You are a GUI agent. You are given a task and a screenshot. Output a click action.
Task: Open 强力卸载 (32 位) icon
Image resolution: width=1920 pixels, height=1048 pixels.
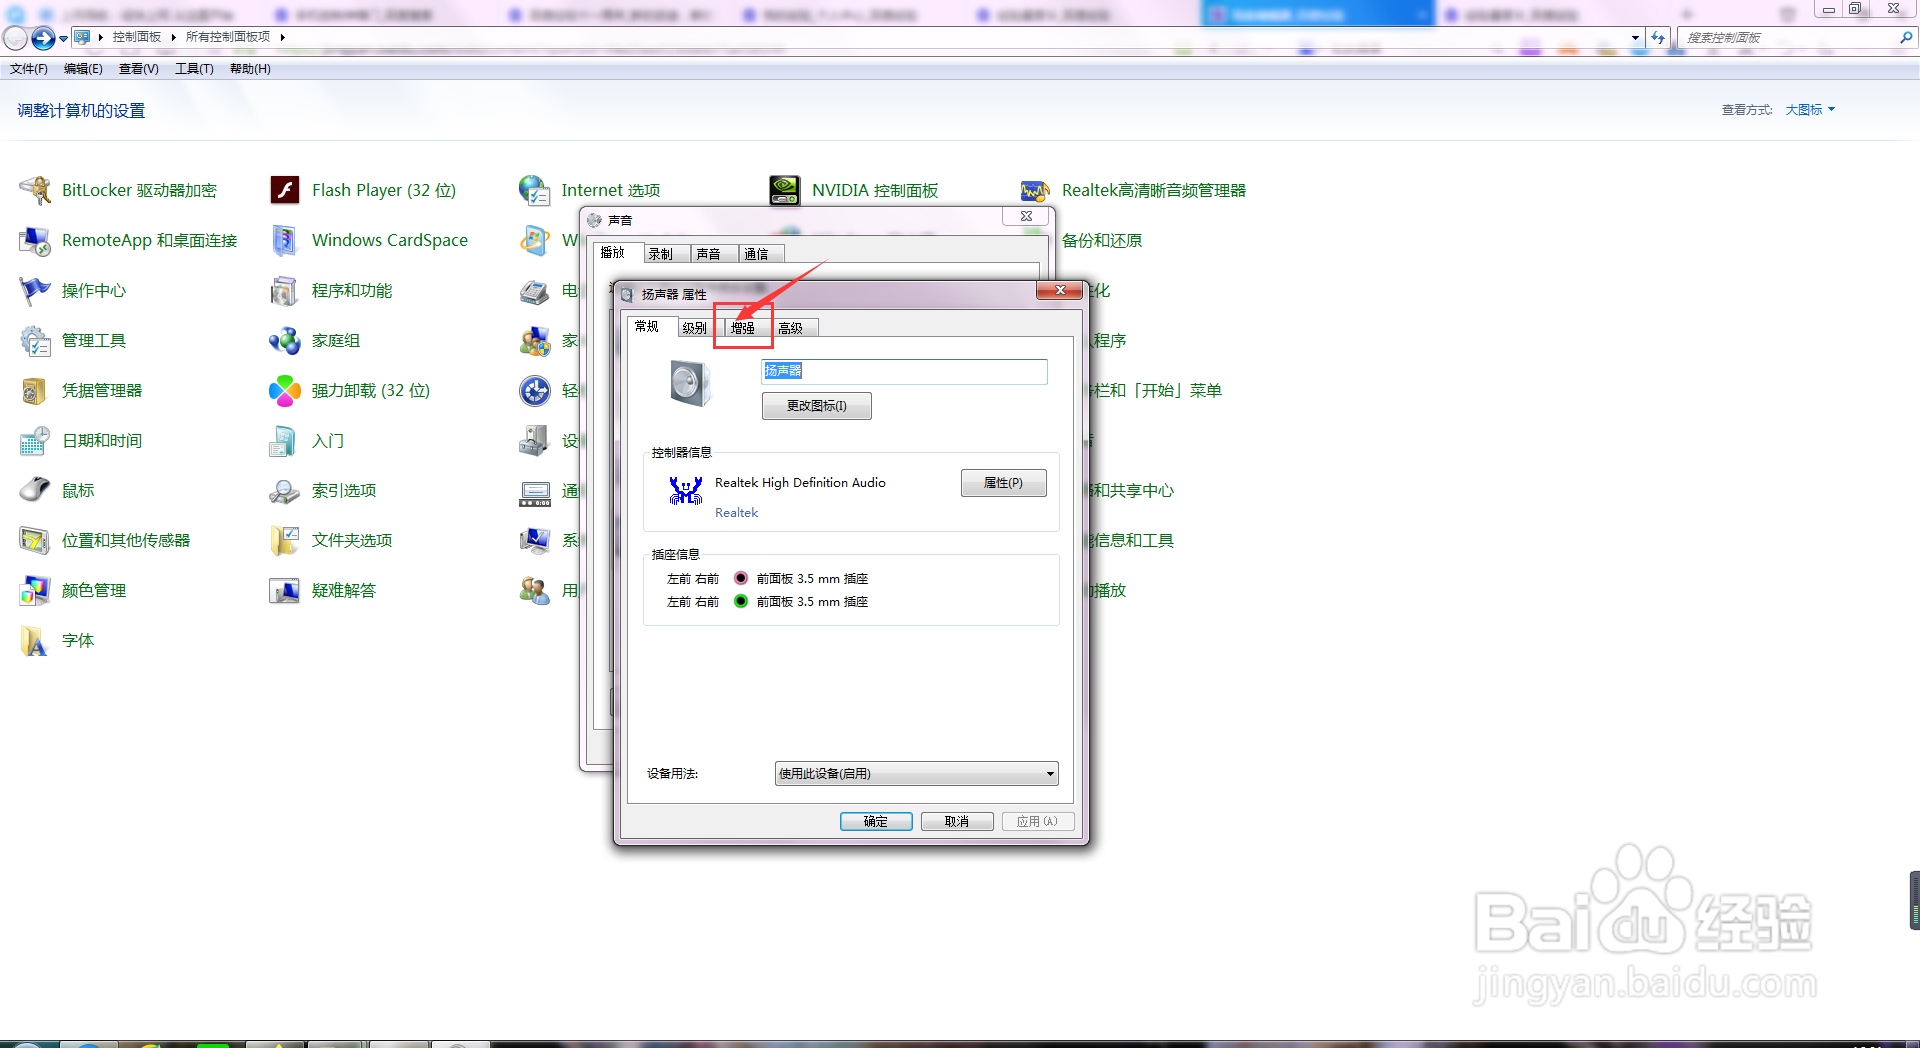click(x=285, y=390)
